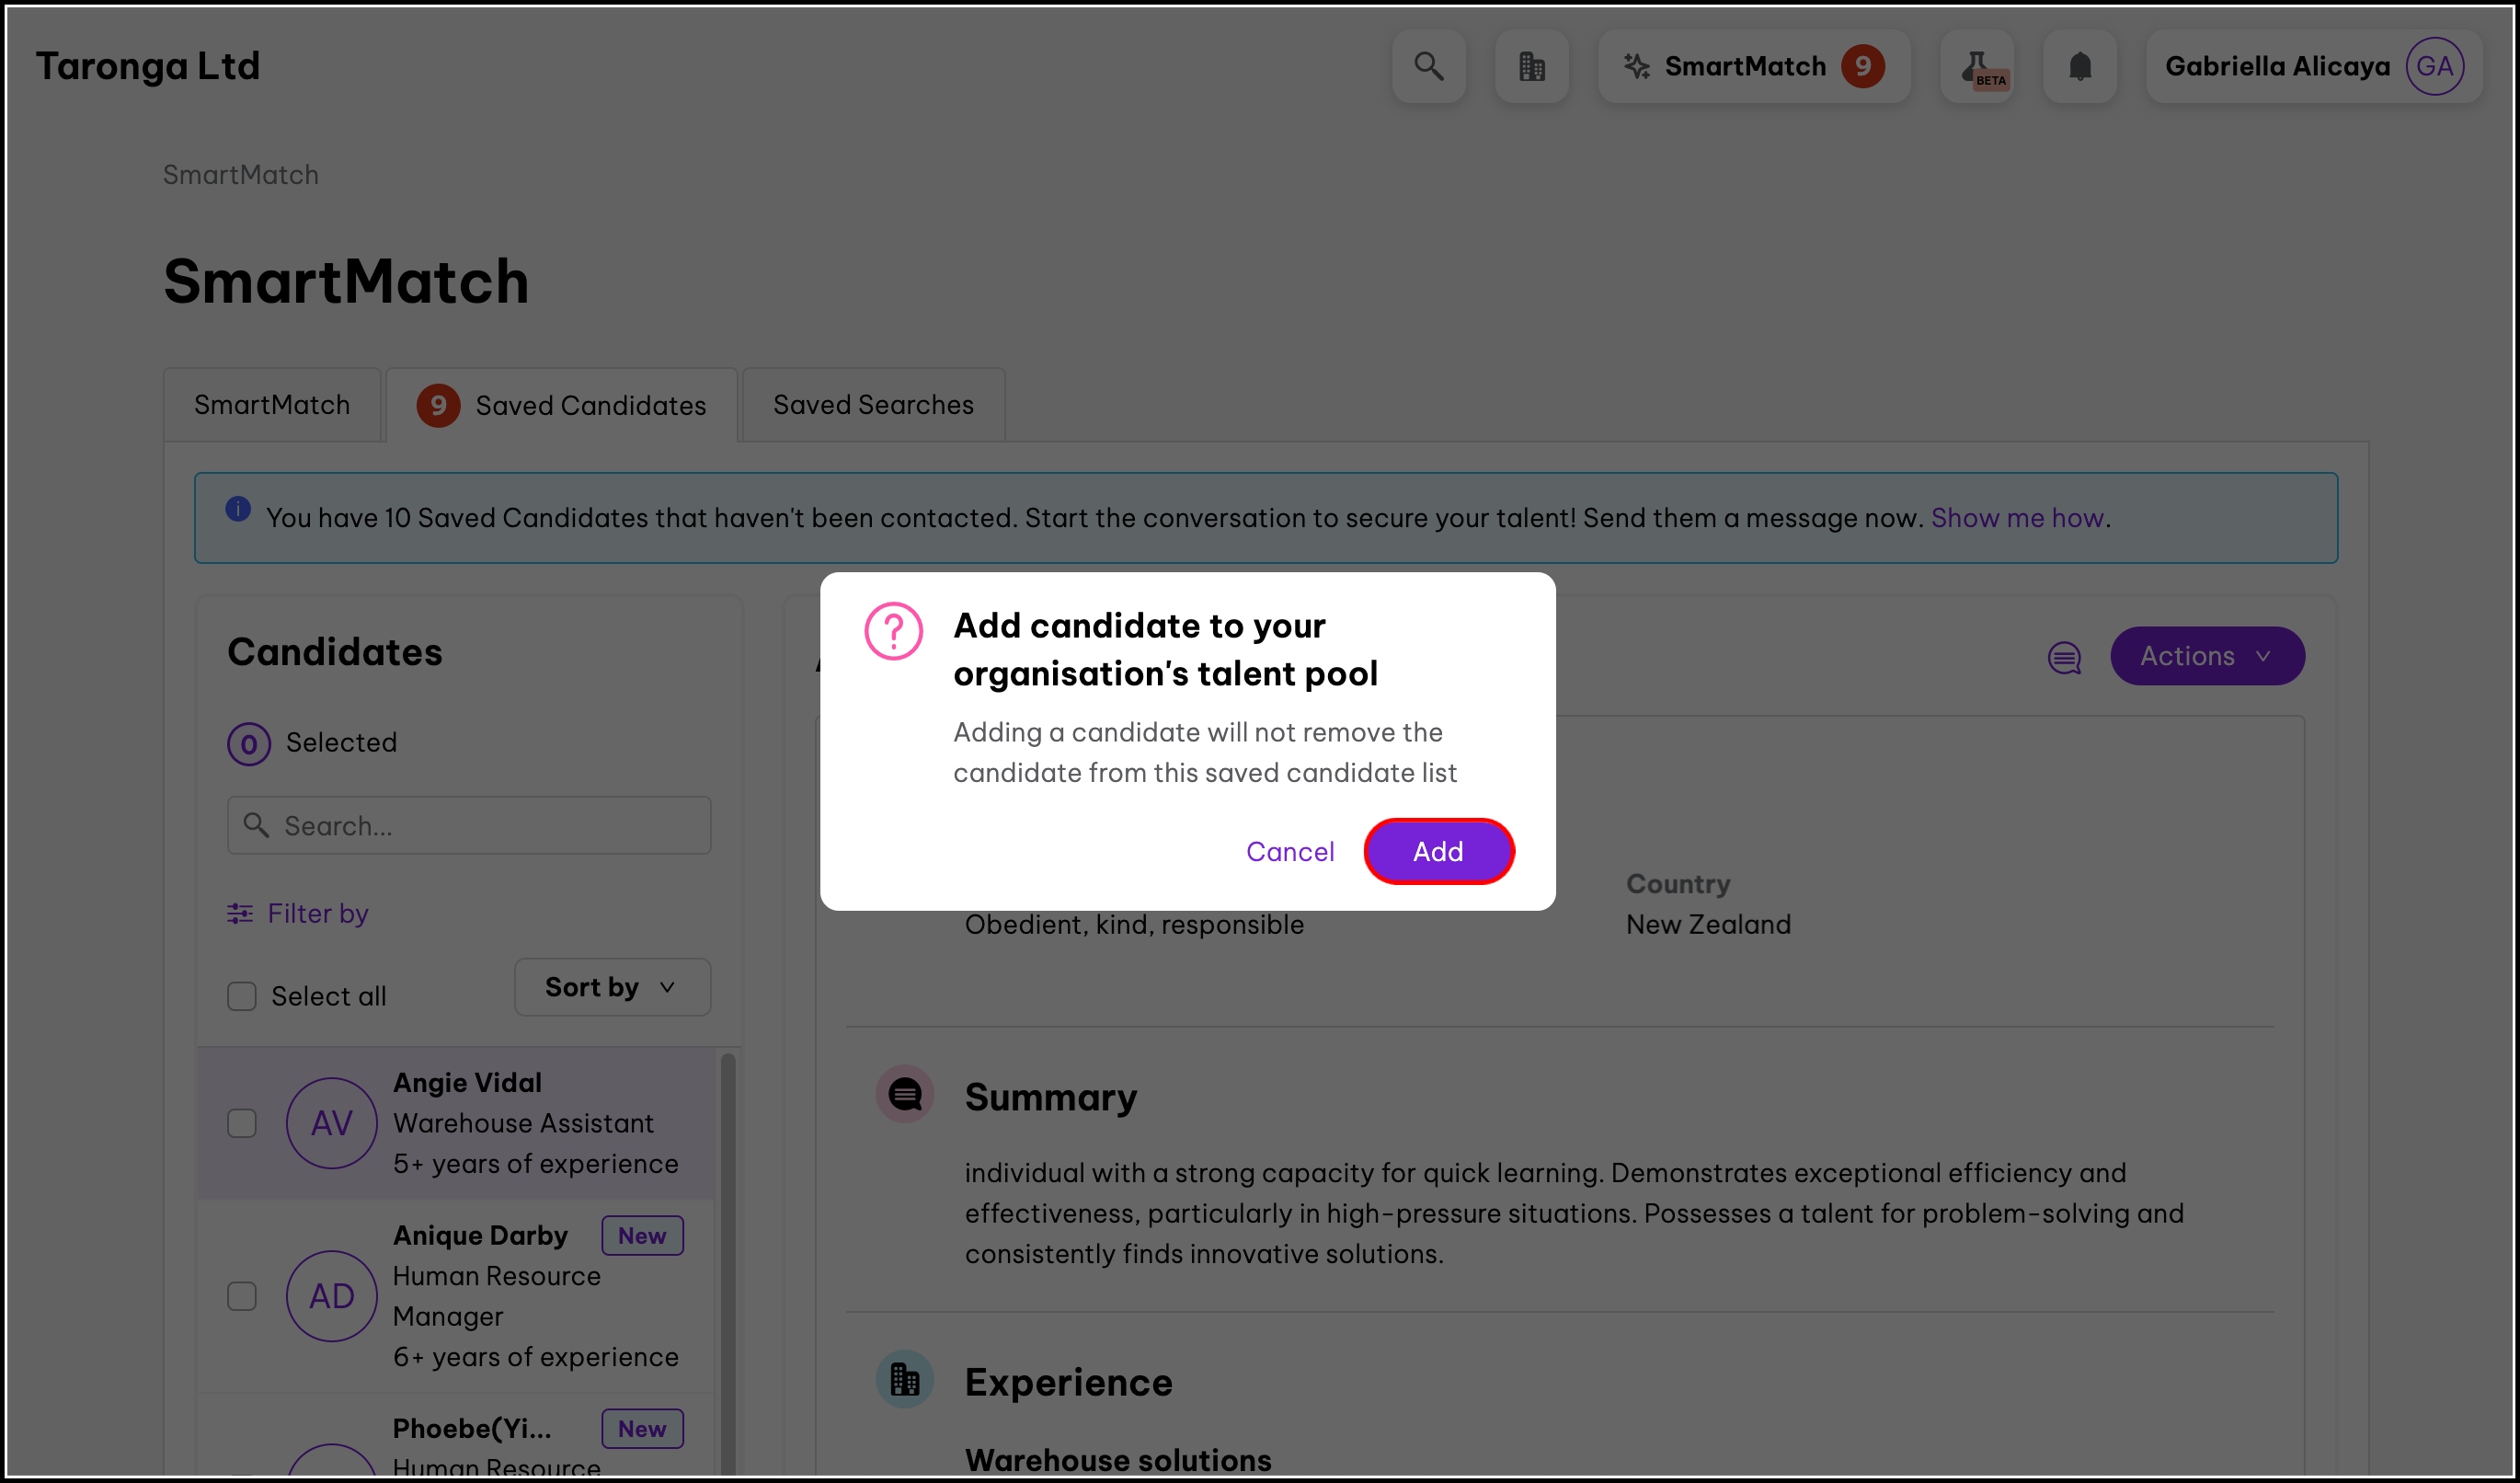Click the question mark icon in dialog
This screenshot has height=1483, width=2520.
893,631
